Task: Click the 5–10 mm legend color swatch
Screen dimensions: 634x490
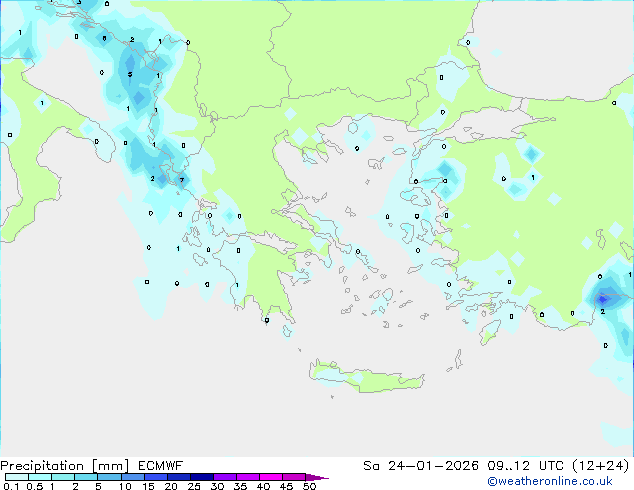Action: point(109,477)
